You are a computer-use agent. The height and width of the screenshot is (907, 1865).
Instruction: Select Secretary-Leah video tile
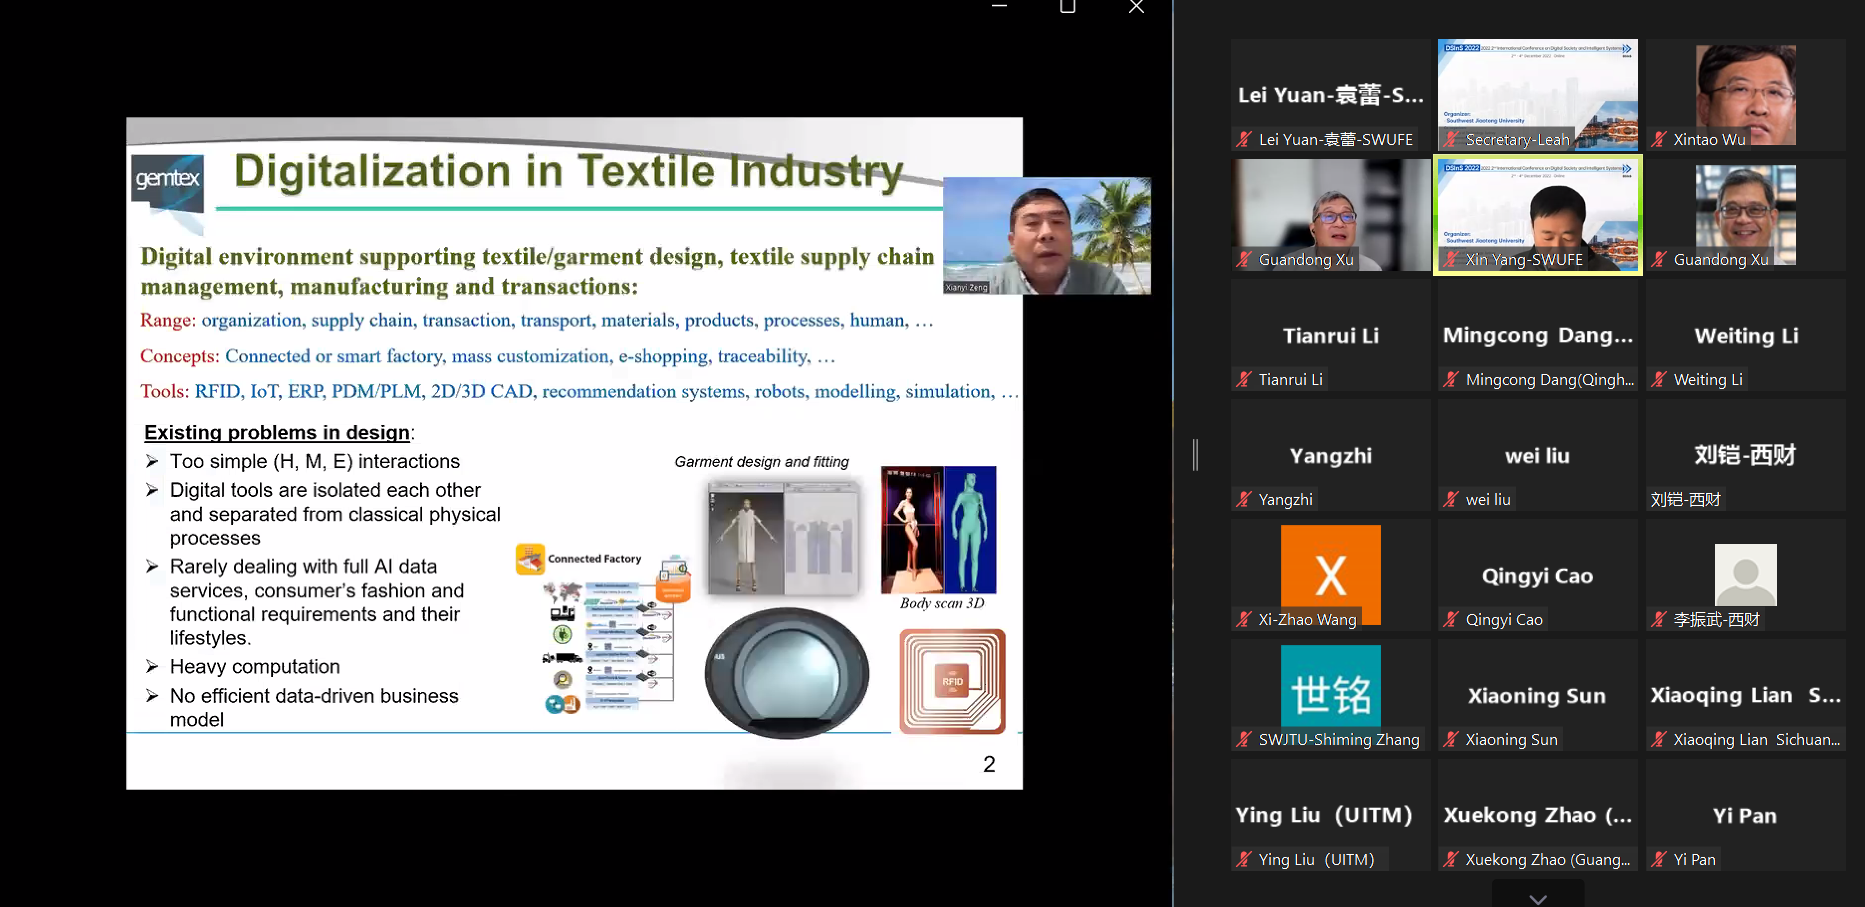(x=1538, y=95)
